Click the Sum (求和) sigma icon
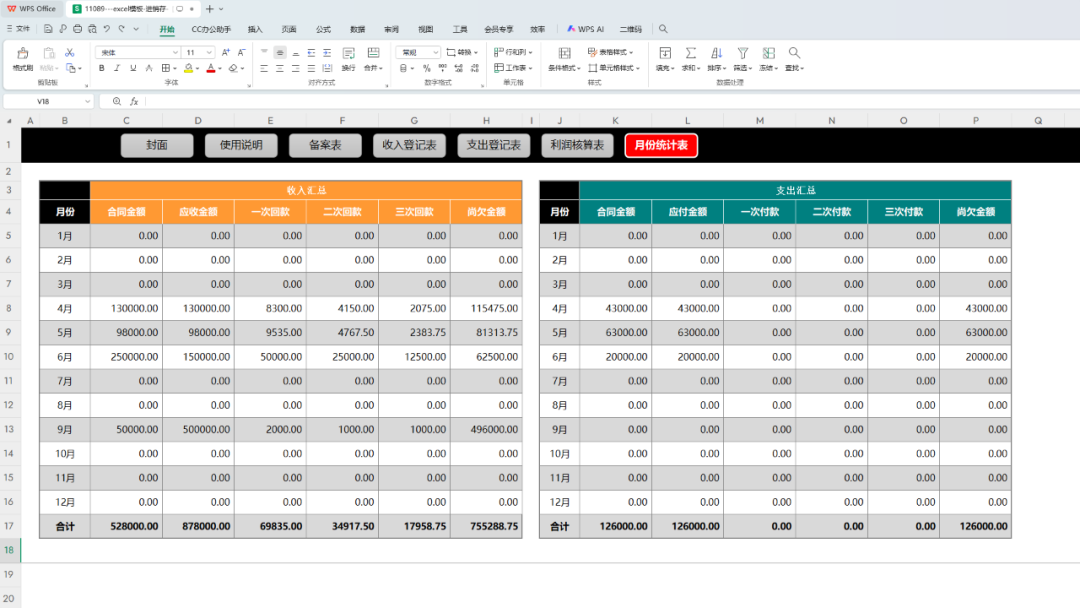 [690, 53]
